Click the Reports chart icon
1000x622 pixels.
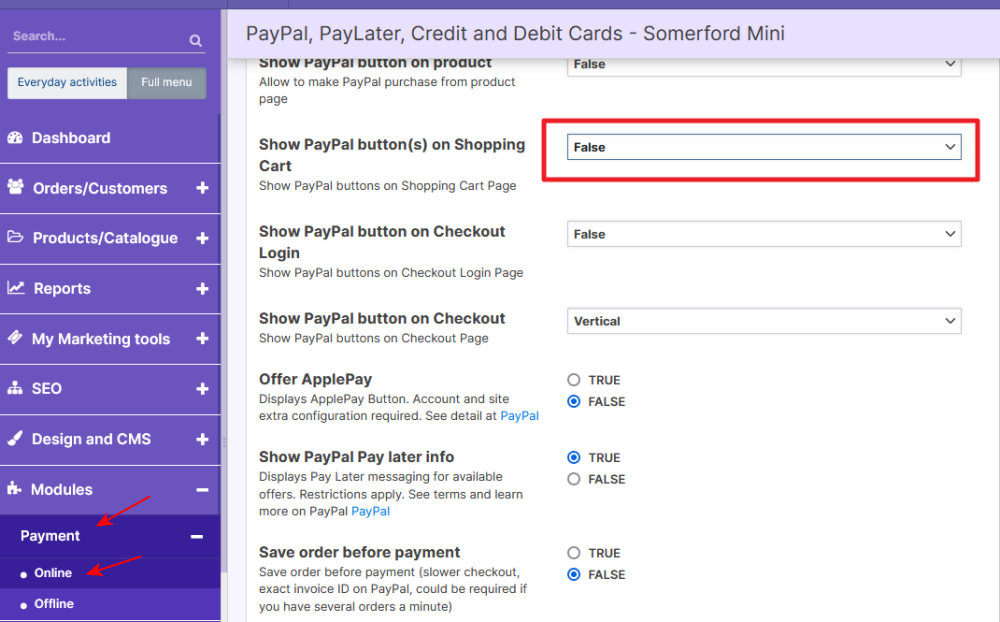tap(16, 288)
